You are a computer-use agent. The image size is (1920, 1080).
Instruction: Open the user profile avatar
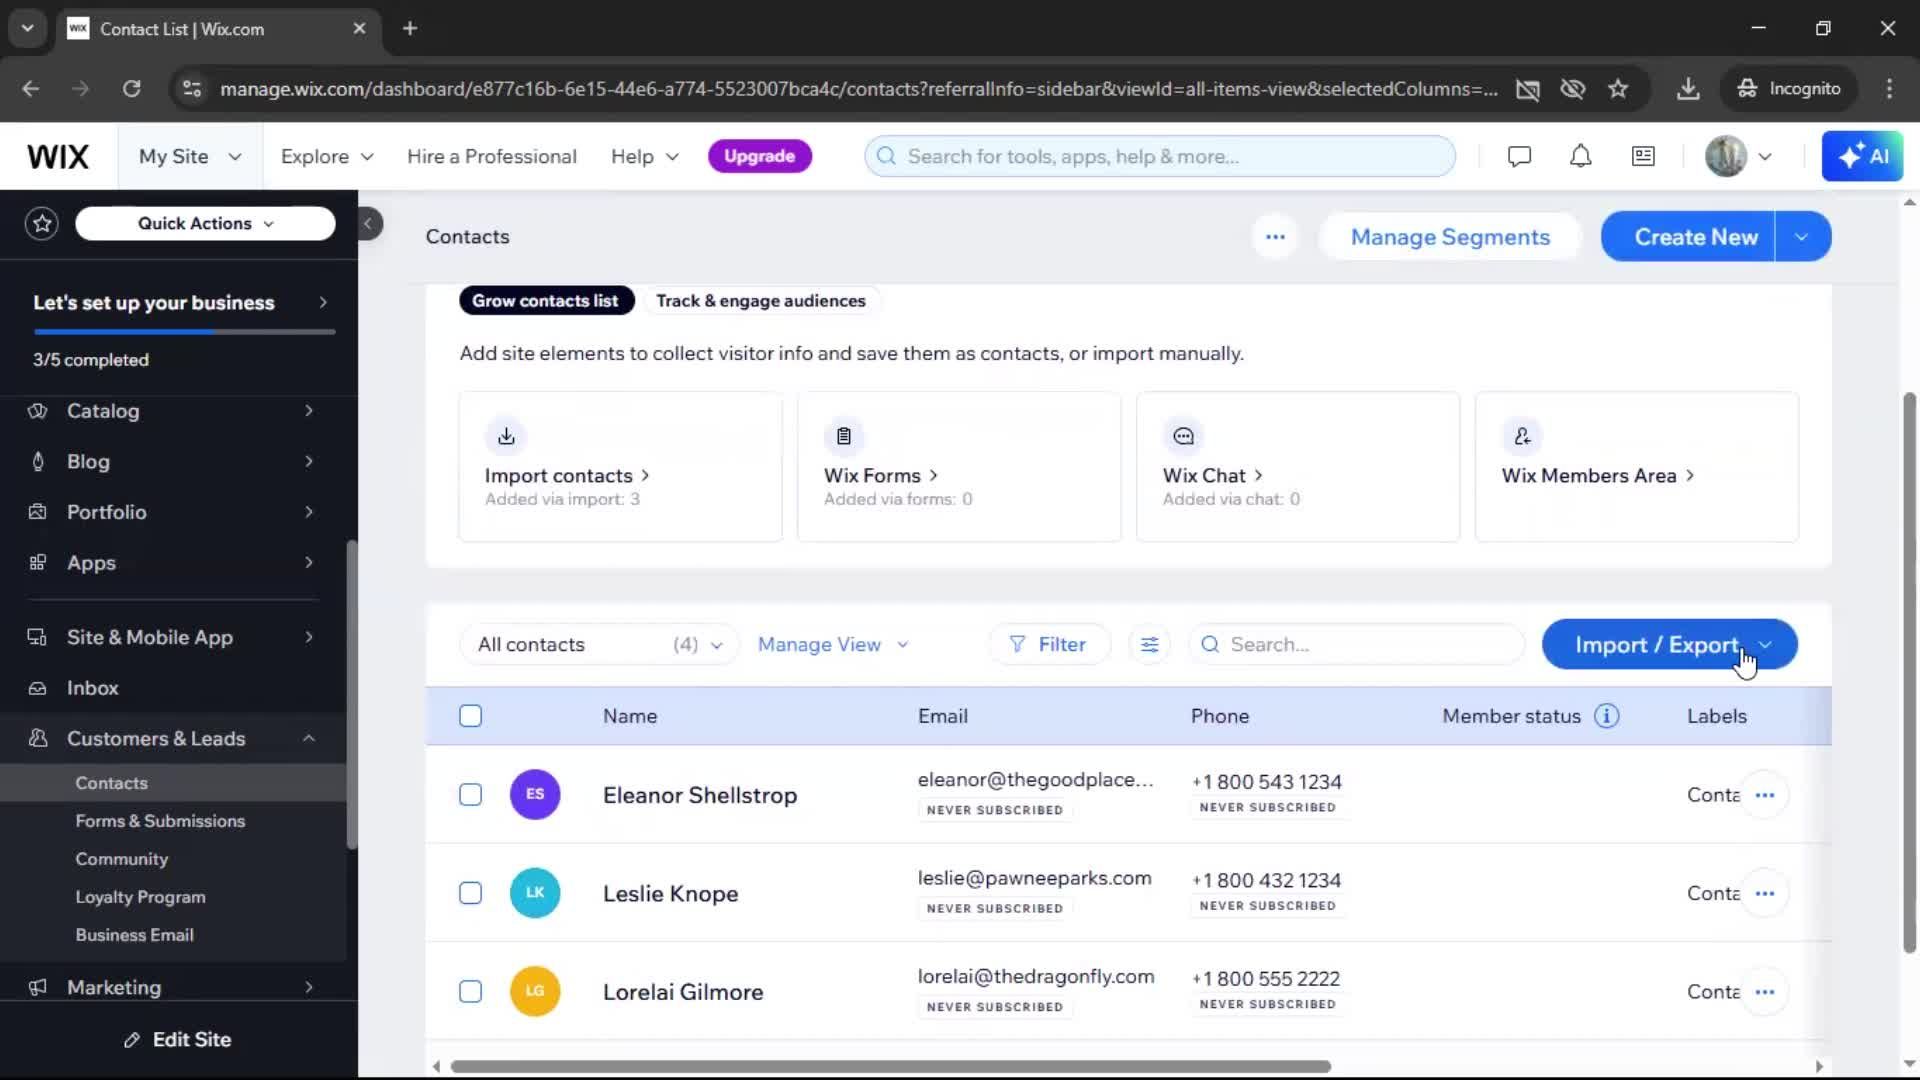click(1725, 157)
